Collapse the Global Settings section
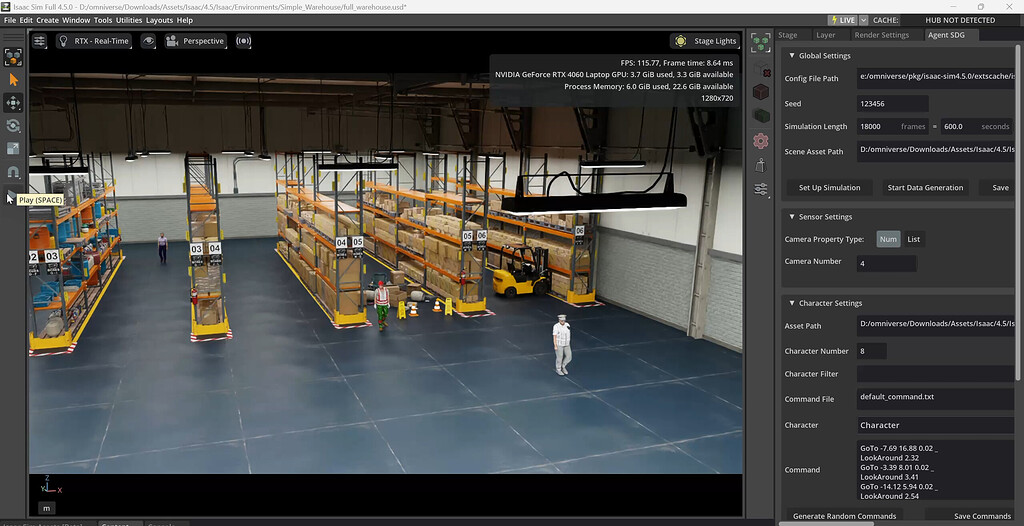Viewport: 1024px width, 526px height. pos(792,56)
